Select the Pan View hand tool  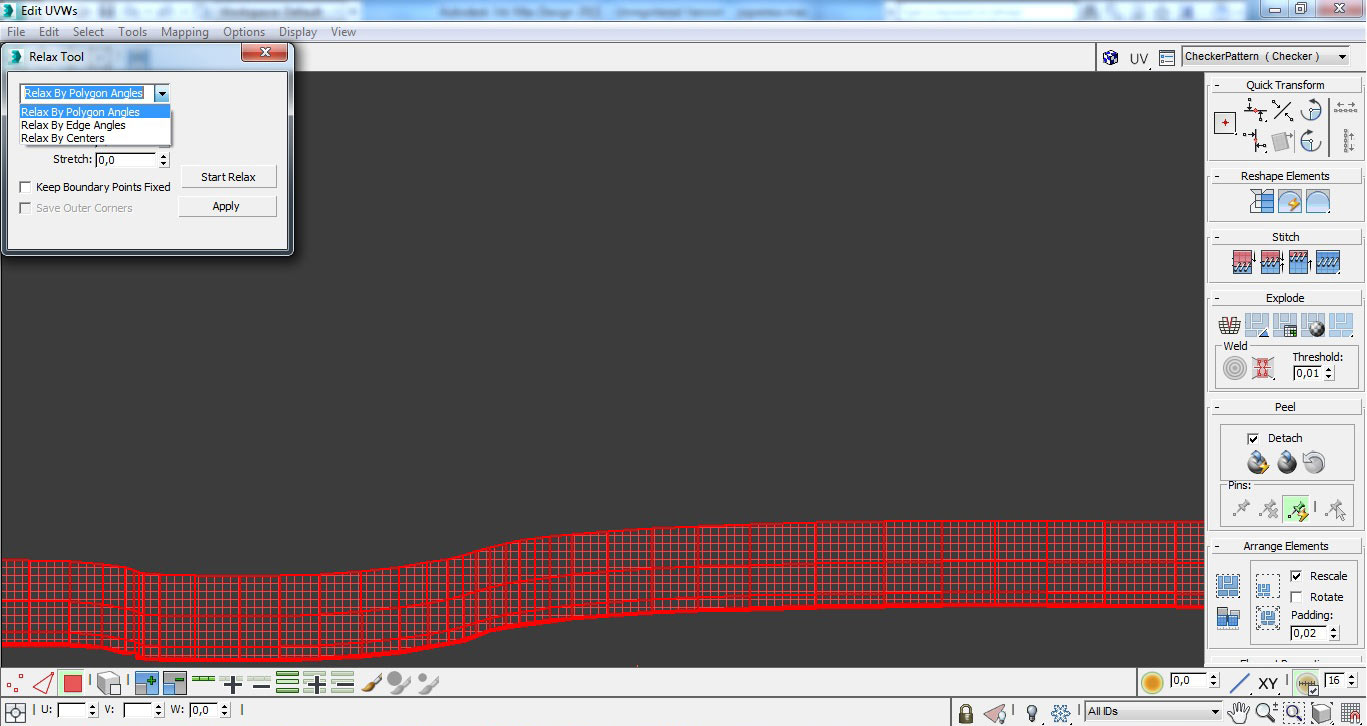pos(1239,712)
